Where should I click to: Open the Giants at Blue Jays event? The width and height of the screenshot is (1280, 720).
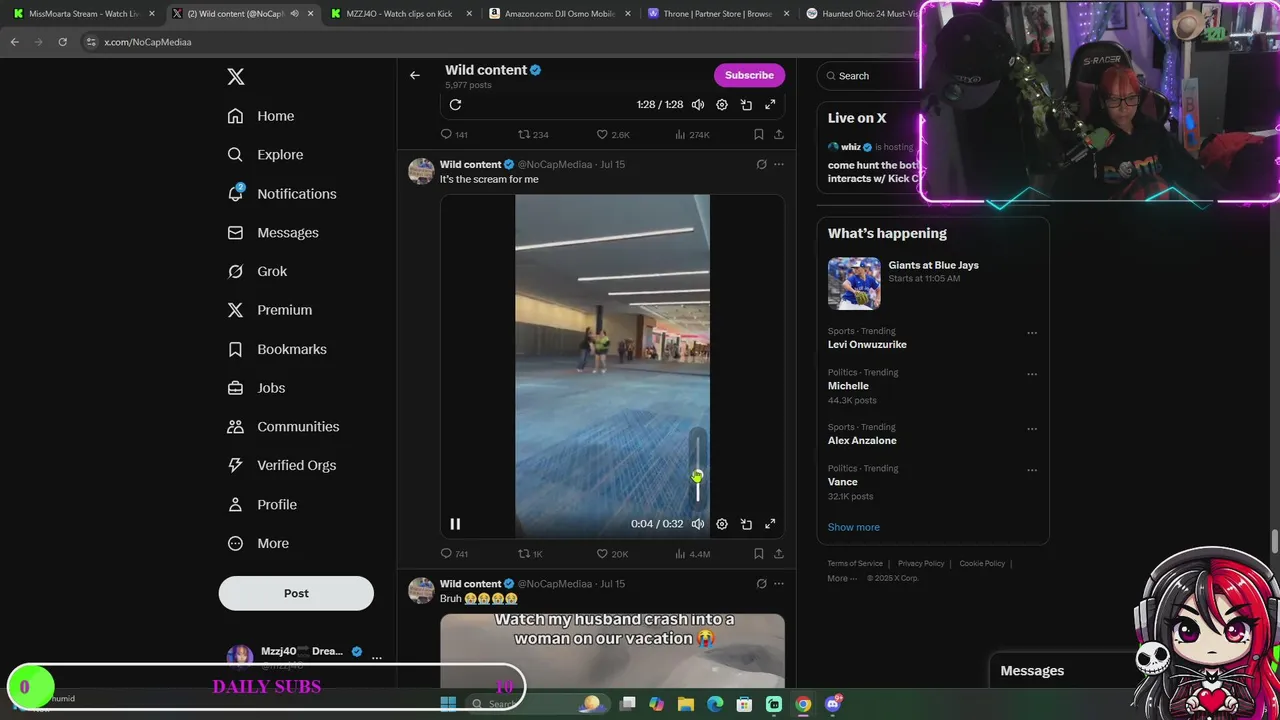[933, 283]
